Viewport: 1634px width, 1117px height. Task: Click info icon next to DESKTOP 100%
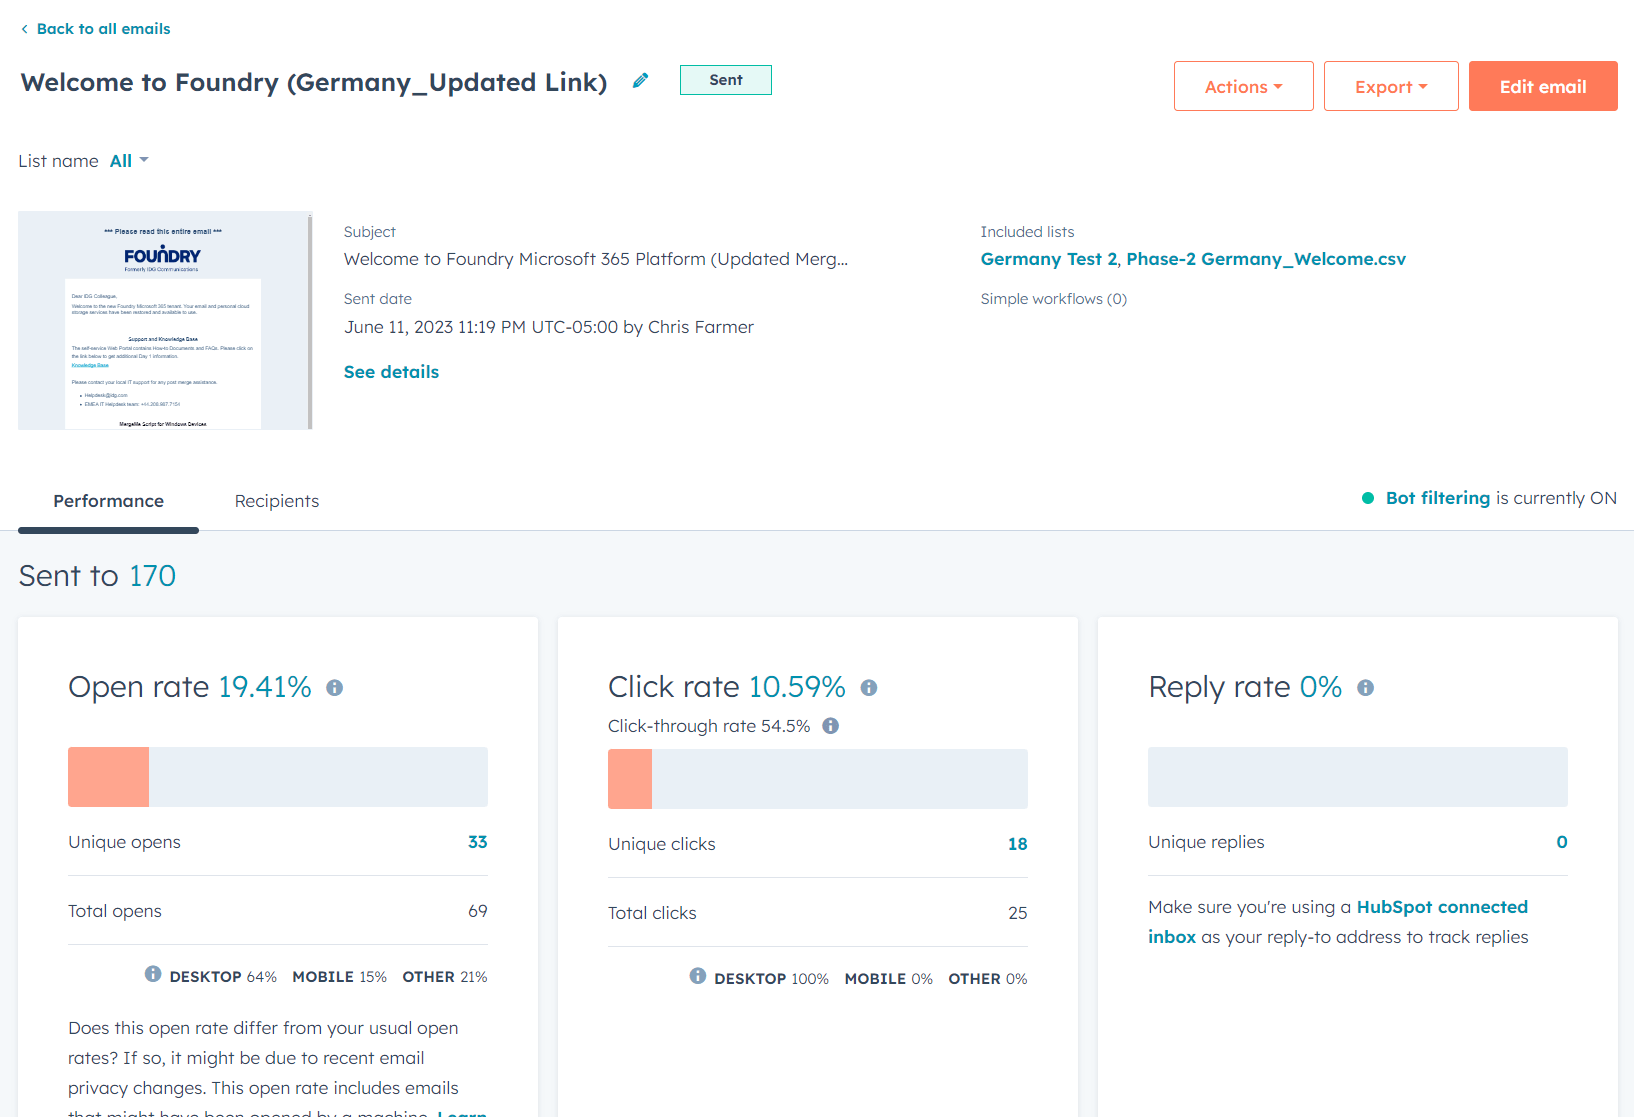click(698, 976)
